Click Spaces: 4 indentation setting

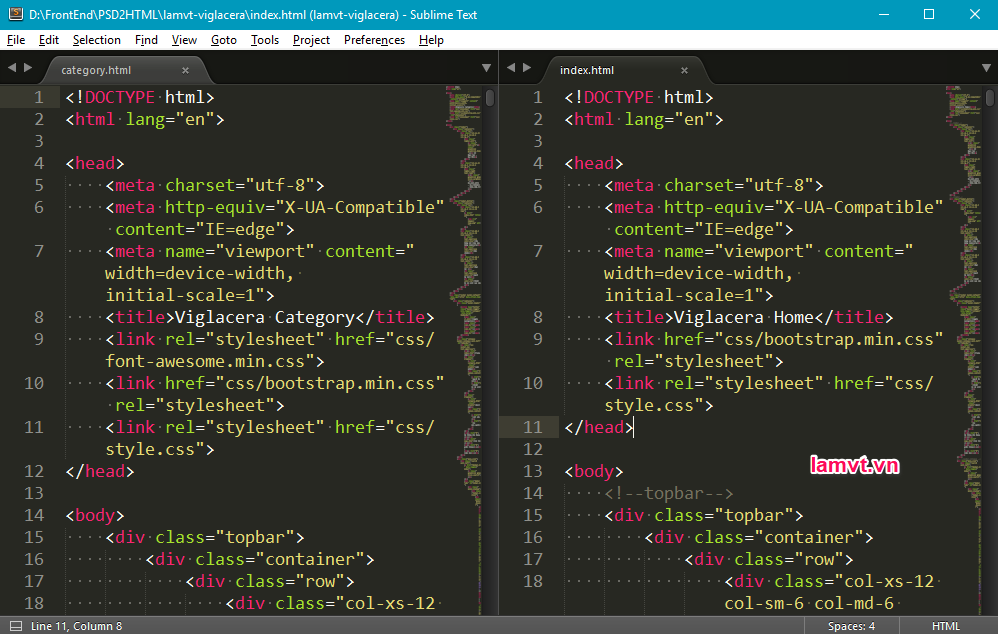(x=851, y=626)
